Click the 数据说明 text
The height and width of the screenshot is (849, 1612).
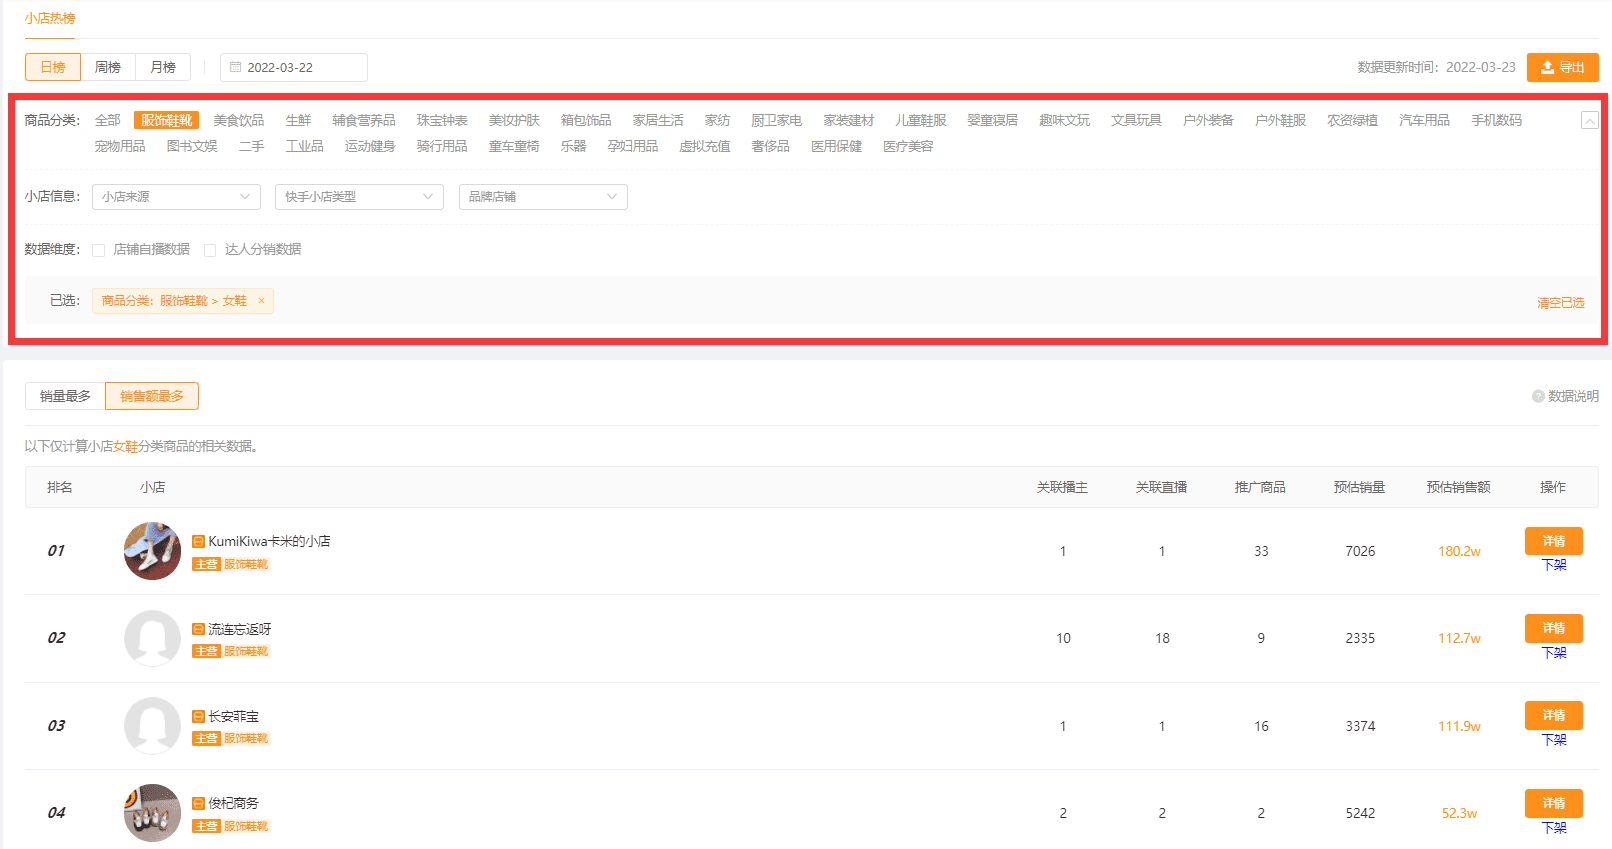click(1574, 396)
